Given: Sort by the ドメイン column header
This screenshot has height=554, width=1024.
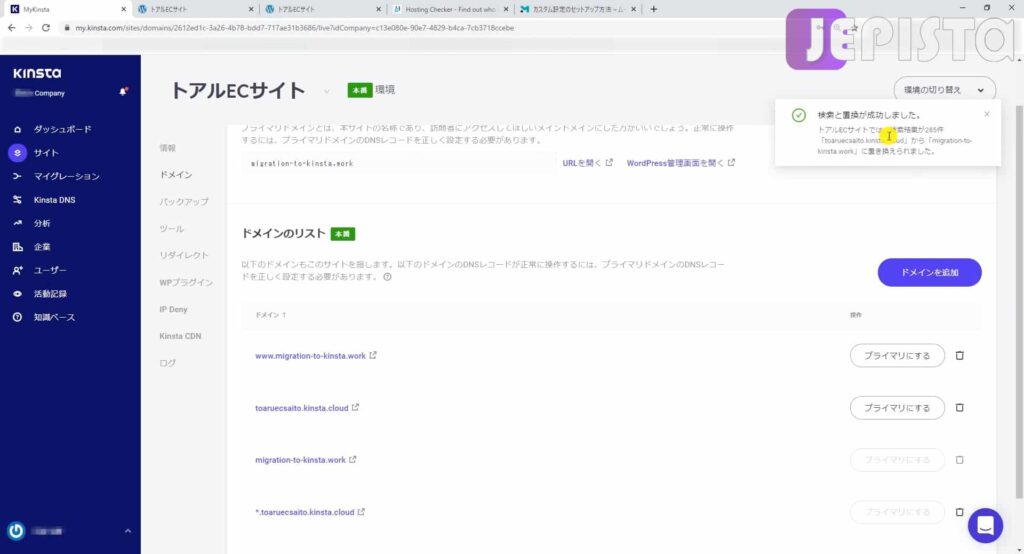Looking at the screenshot, I should (270, 315).
